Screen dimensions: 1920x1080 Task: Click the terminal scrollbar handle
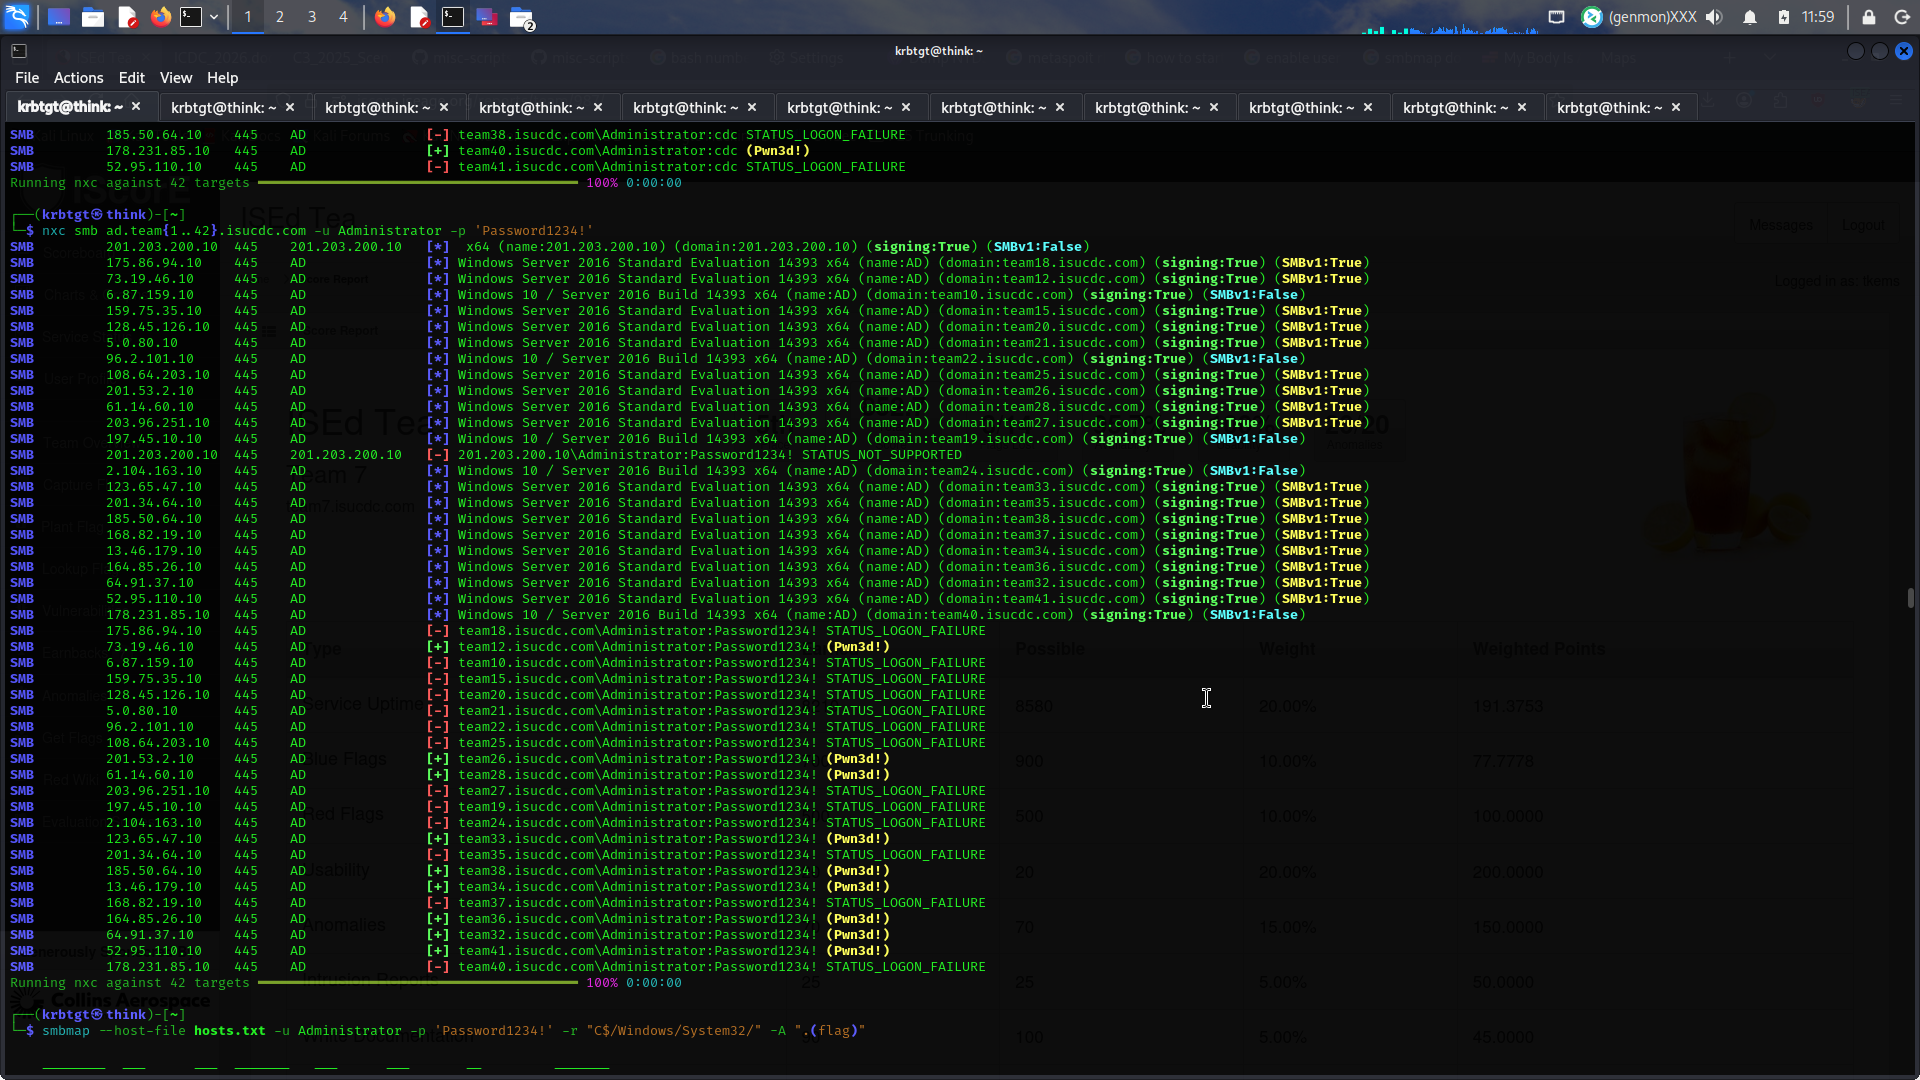pyautogui.click(x=1910, y=597)
